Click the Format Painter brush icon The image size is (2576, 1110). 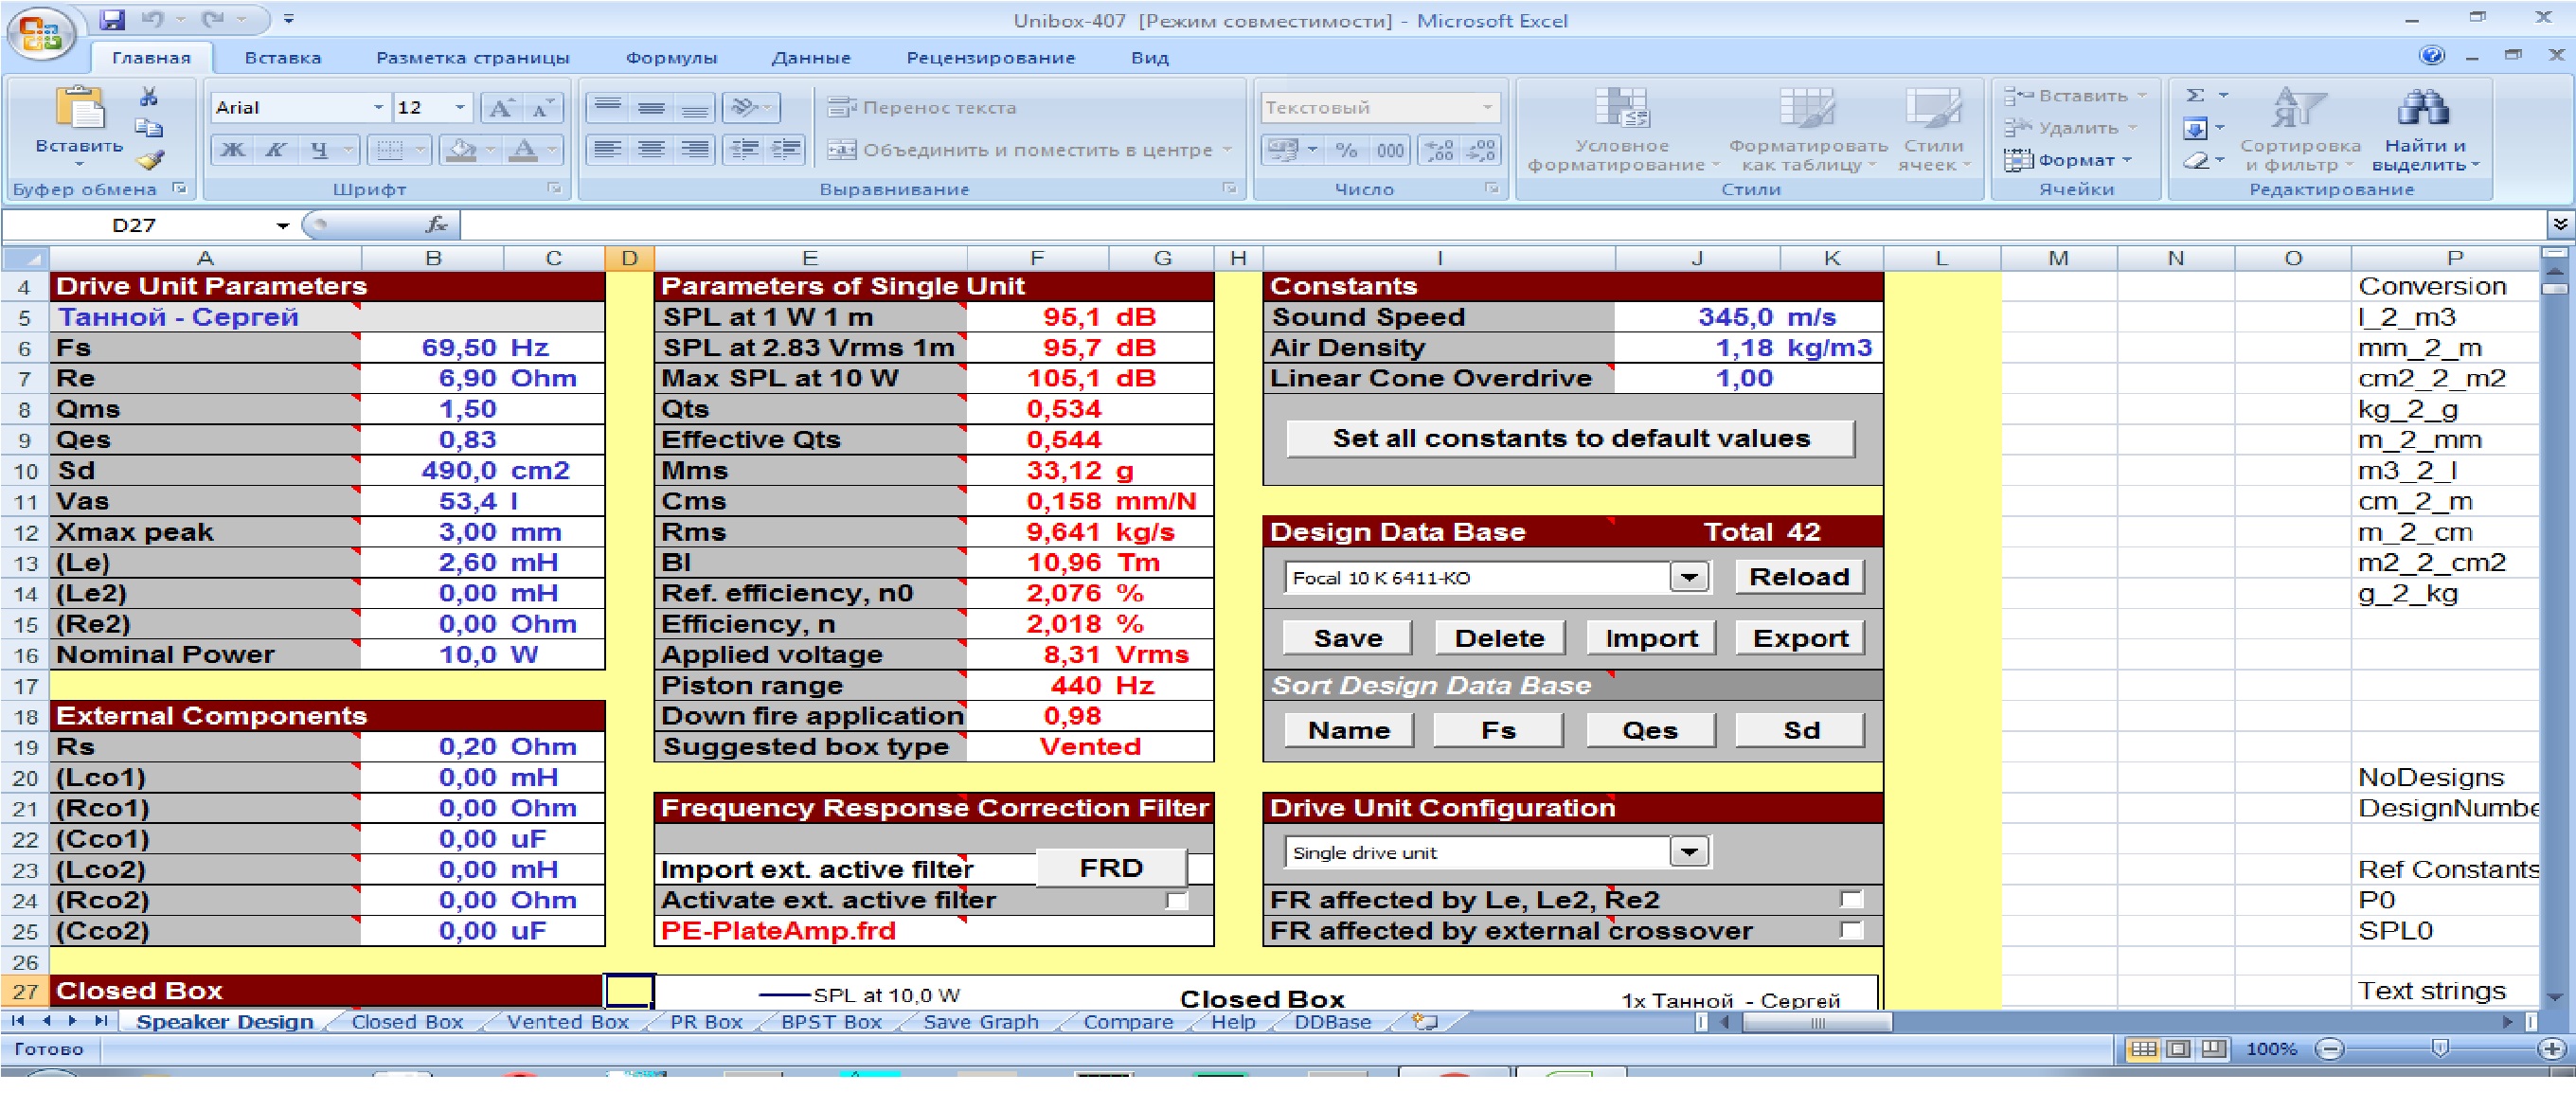tap(150, 160)
